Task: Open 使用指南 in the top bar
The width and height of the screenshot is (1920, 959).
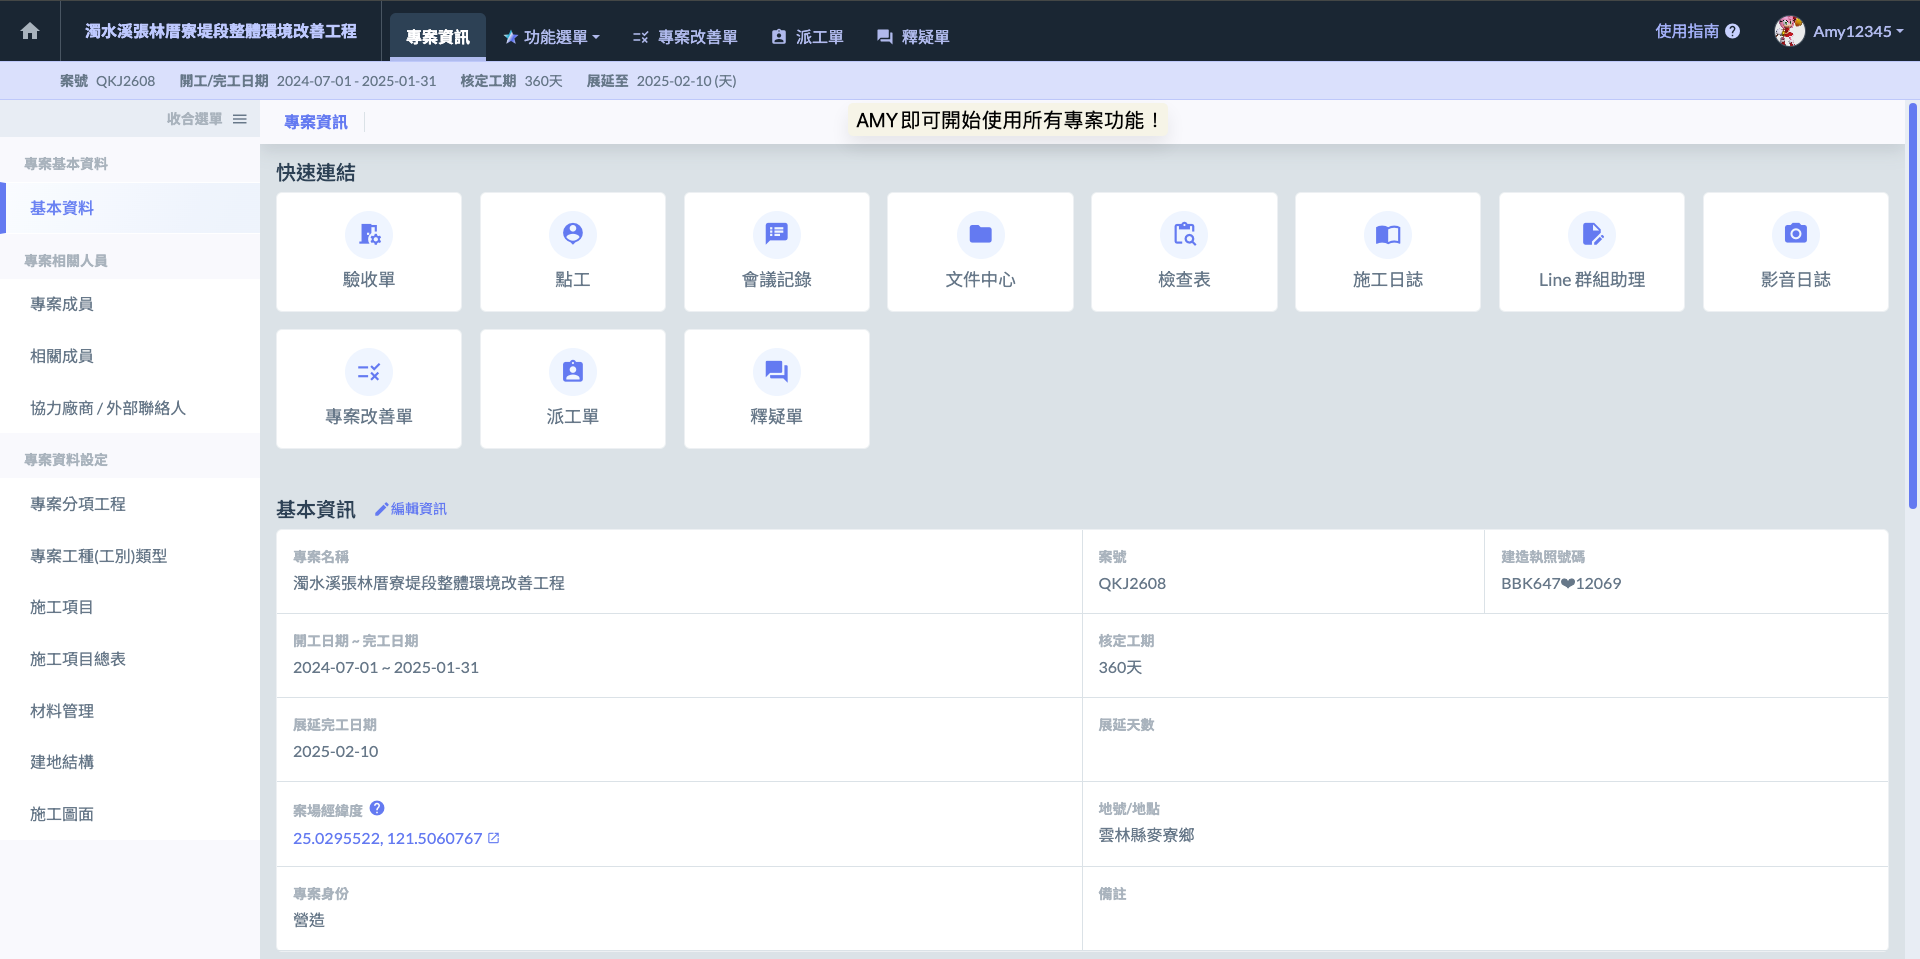Action: pyautogui.click(x=1697, y=31)
